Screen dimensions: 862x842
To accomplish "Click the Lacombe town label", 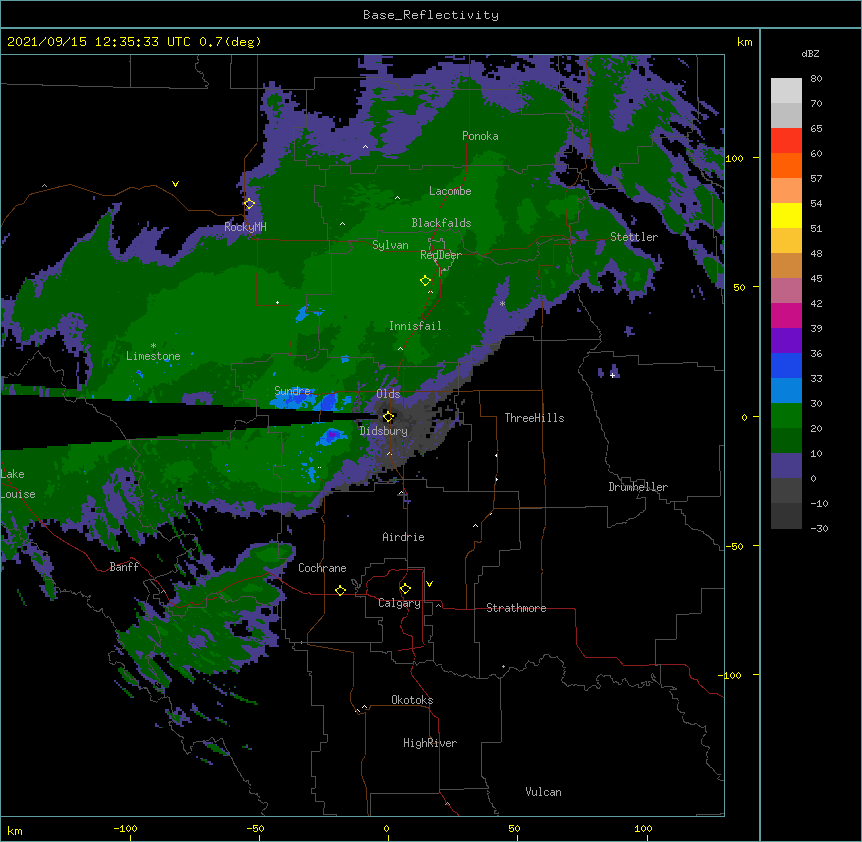I will pyautogui.click(x=450, y=191).
